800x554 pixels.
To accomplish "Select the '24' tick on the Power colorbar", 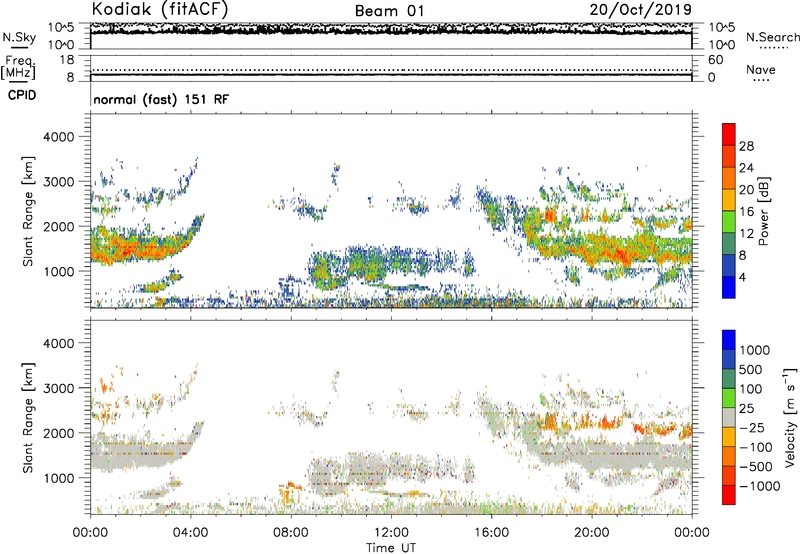I will click(x=746, y=168).
